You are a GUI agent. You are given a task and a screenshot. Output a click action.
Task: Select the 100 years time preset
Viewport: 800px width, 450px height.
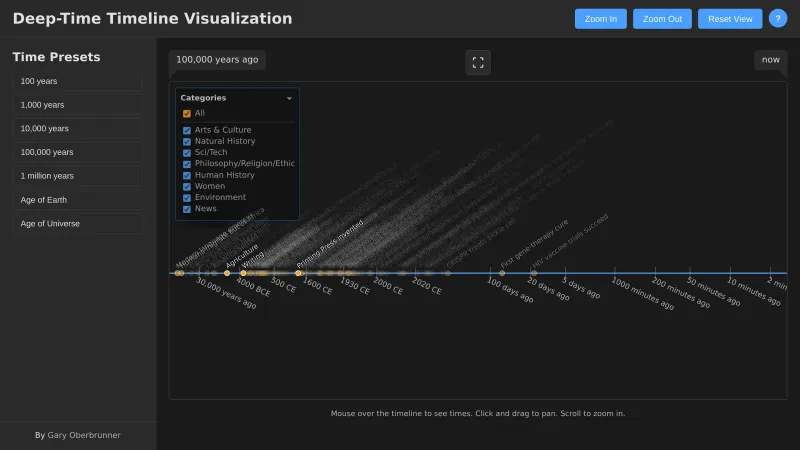(78, 81)
